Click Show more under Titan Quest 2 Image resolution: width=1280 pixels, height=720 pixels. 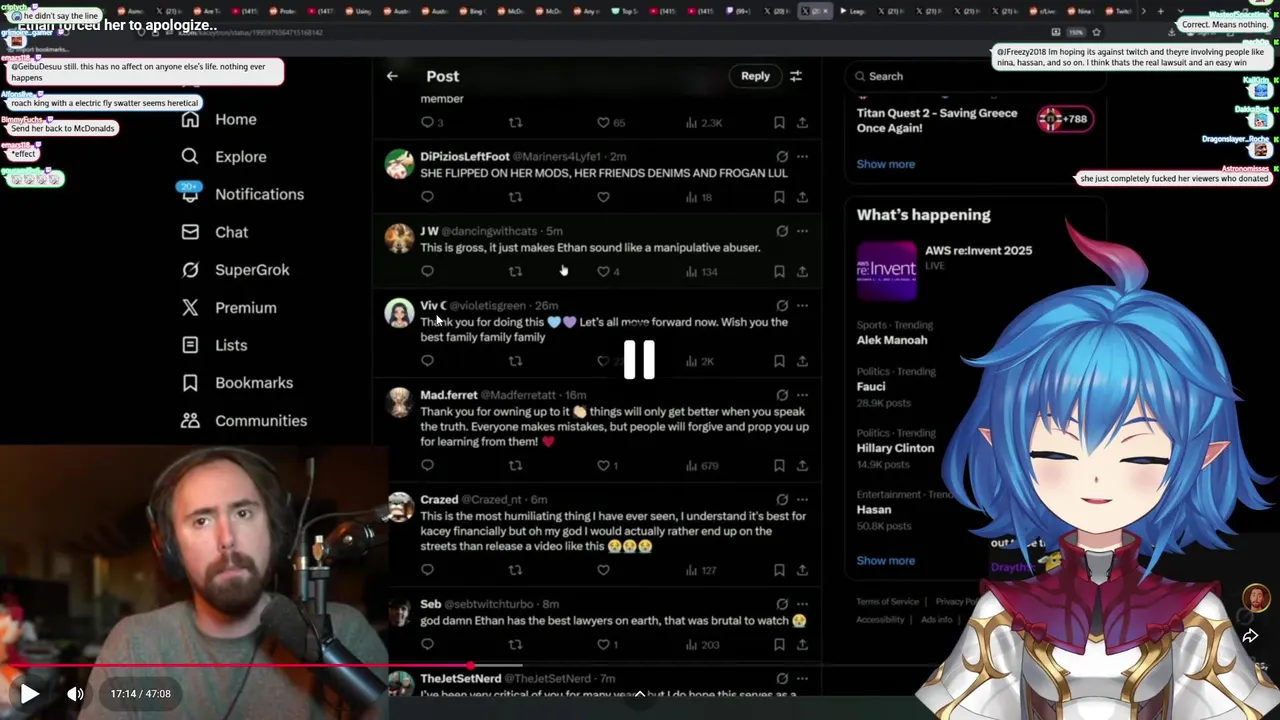pyautogui.click(x=885, y=164)
